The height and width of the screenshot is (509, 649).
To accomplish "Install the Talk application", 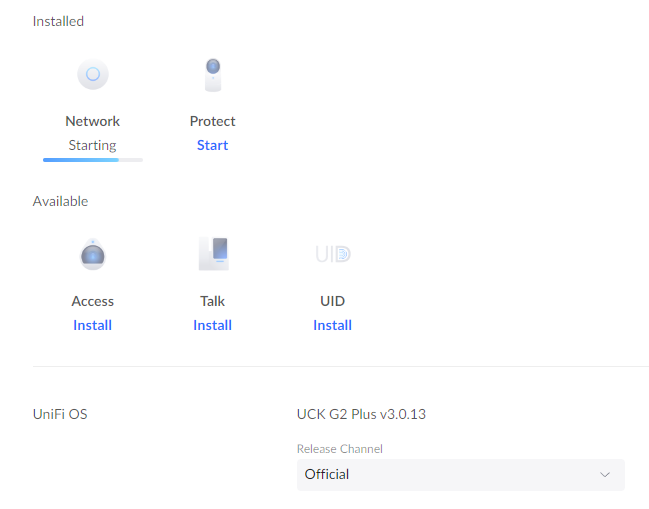I will 212,325.
